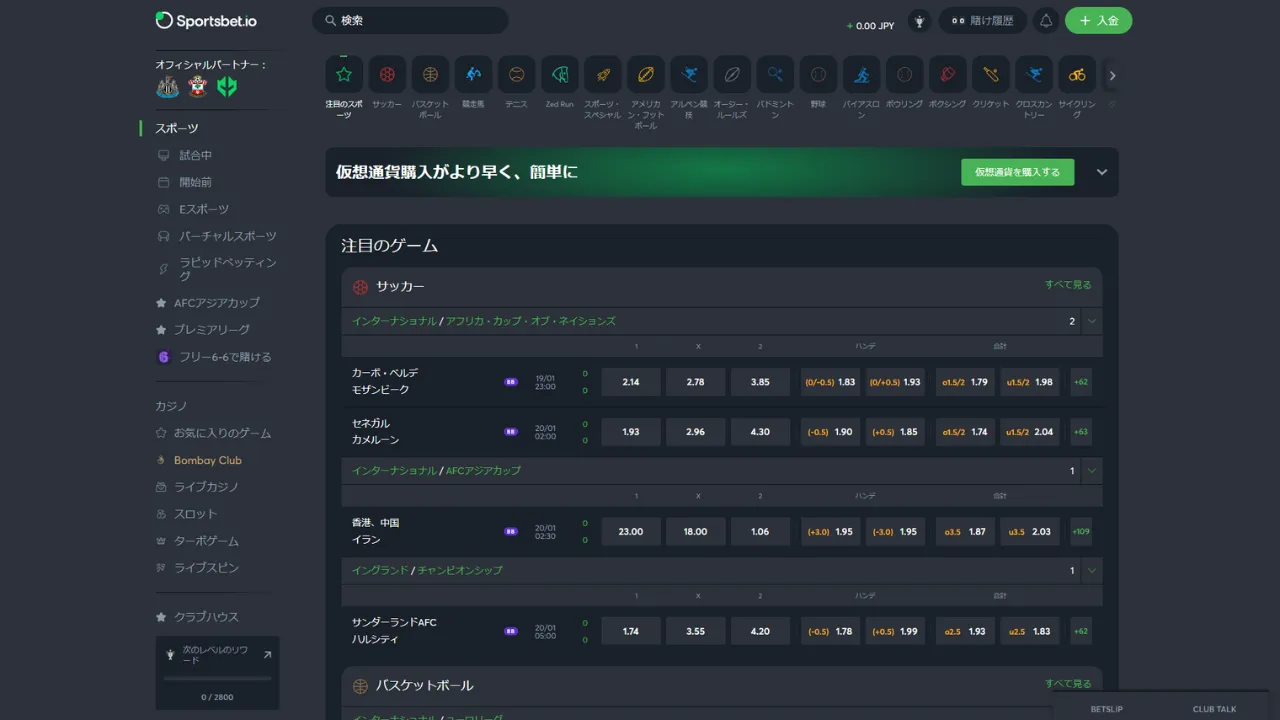Click the 仮想通貨を購入する button
Screen dimensions: 1280x720
[1017, 172]
